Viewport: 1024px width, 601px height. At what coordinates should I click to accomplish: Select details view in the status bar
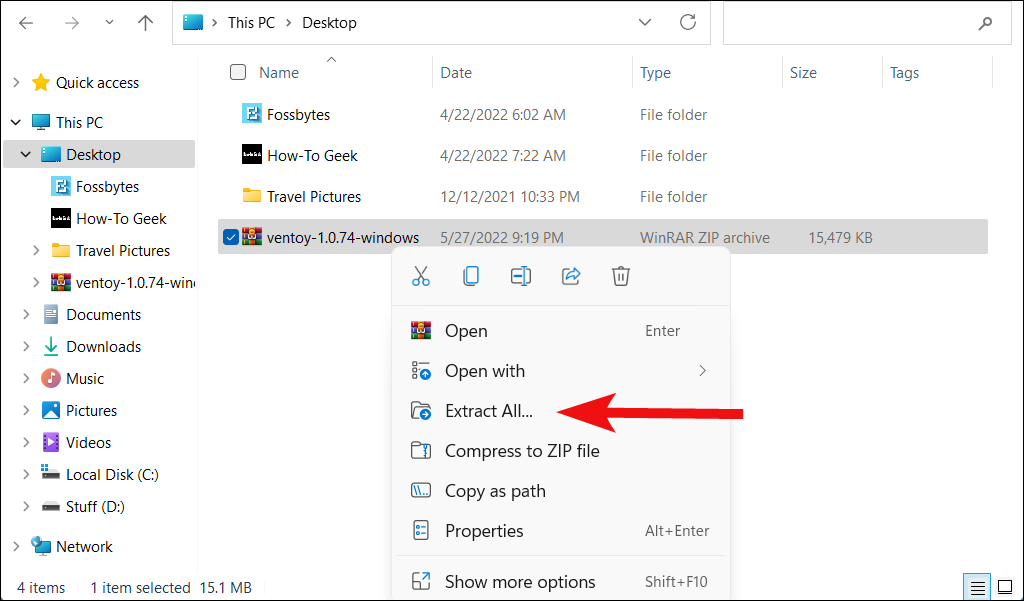pyautogui.click(x=977, y=587)
